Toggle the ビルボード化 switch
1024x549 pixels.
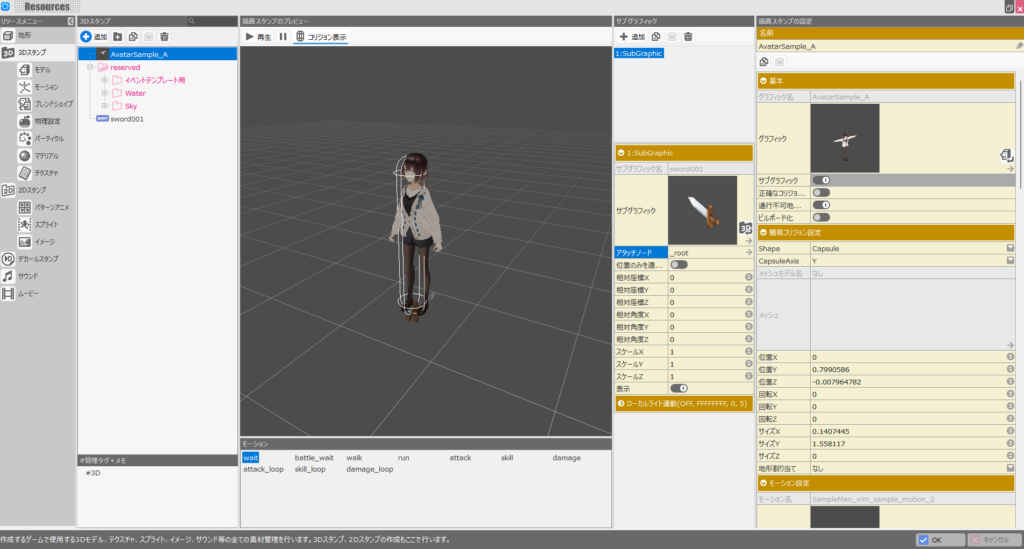click(x=822, y=217)
